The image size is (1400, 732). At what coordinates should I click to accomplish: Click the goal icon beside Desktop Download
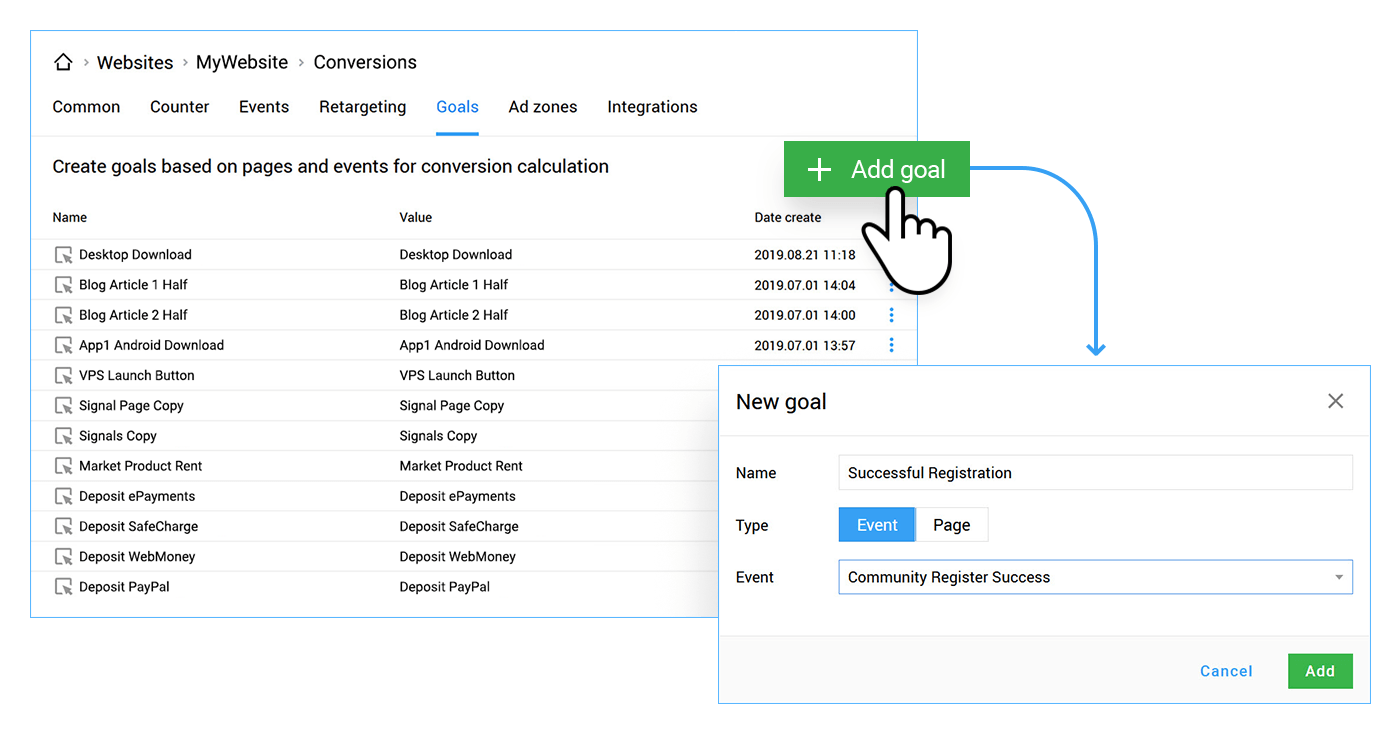63,254
